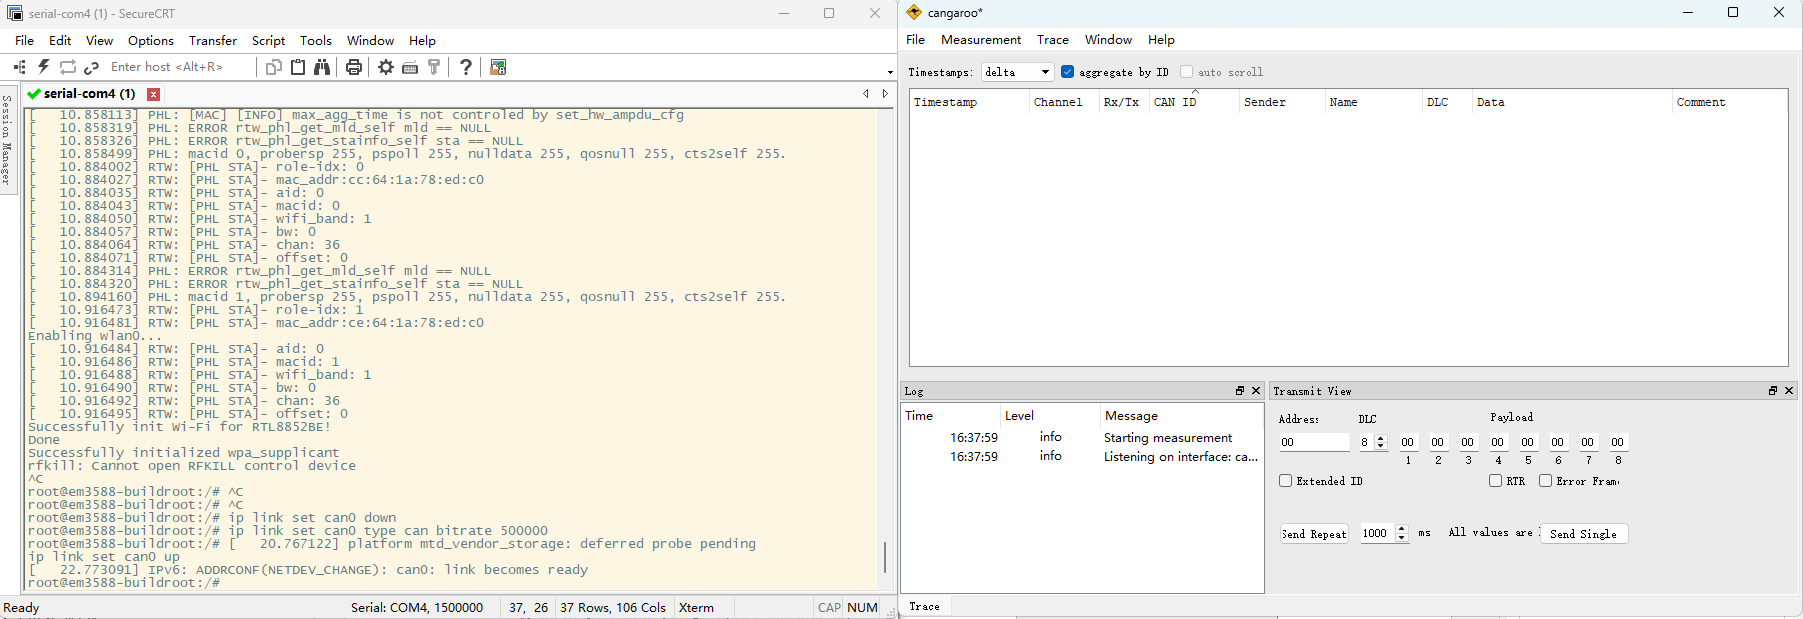
Task: Click the binoculars Find icon
Action: click(322, 67)
